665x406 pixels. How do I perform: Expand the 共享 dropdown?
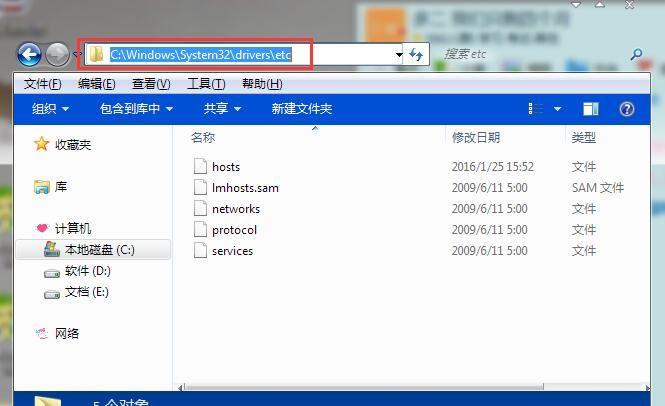click(238, 109)
